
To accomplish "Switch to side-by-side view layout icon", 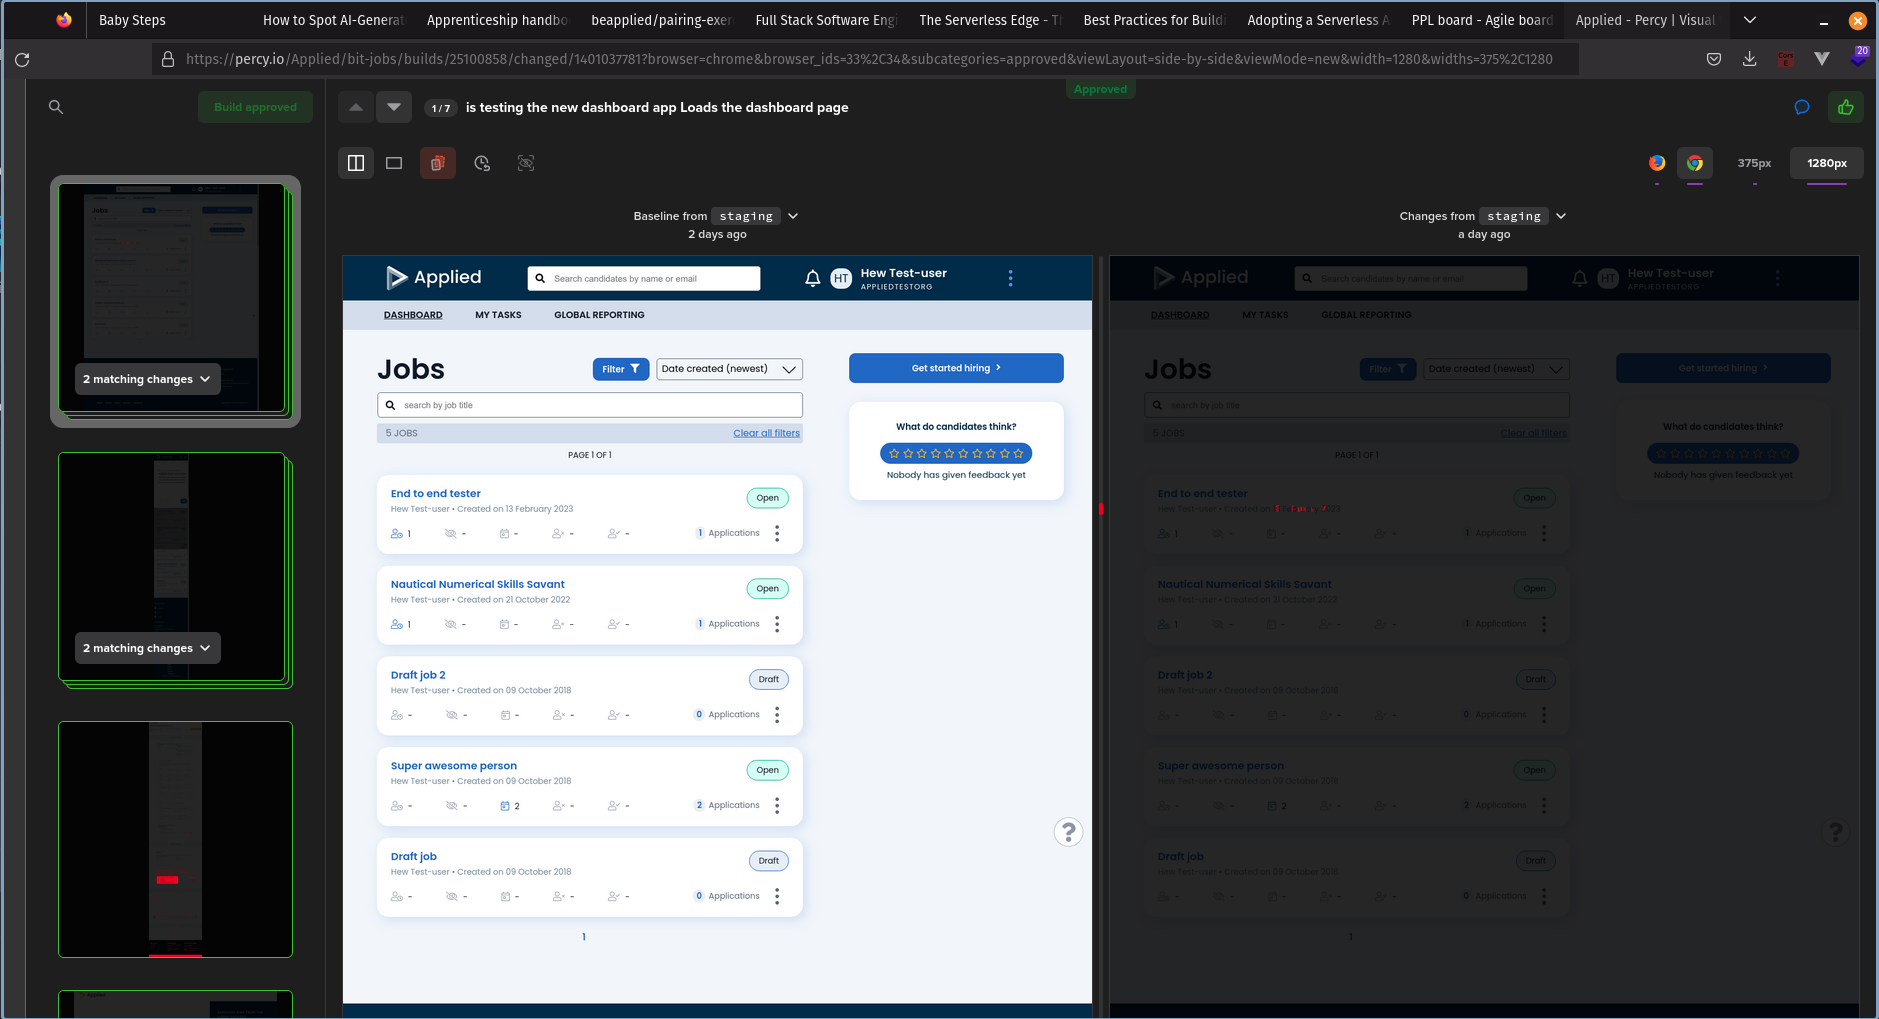I will click(x=356, y=163).
